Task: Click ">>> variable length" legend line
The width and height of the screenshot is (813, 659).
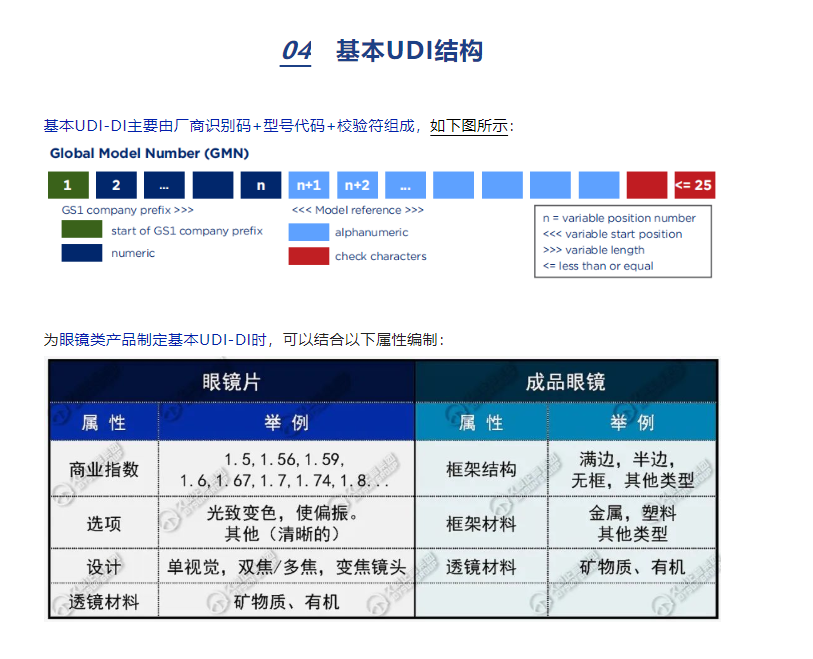Action: (x=594, y=250)
